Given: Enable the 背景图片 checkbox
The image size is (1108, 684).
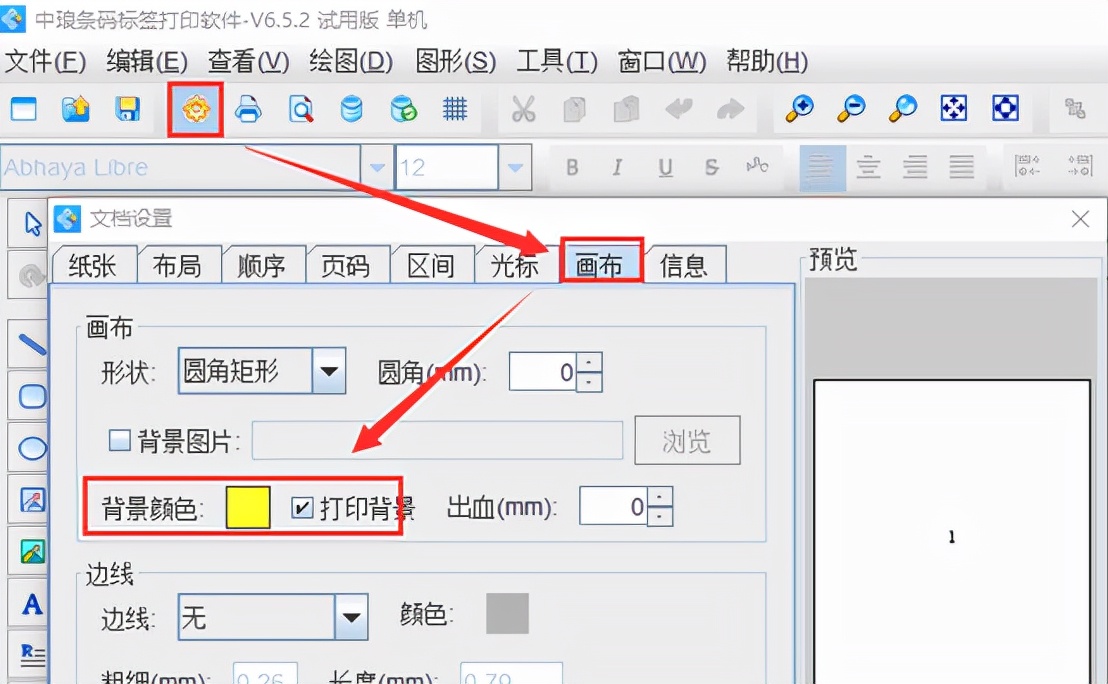Looking at the screenshot, I should tap(119, 441).
